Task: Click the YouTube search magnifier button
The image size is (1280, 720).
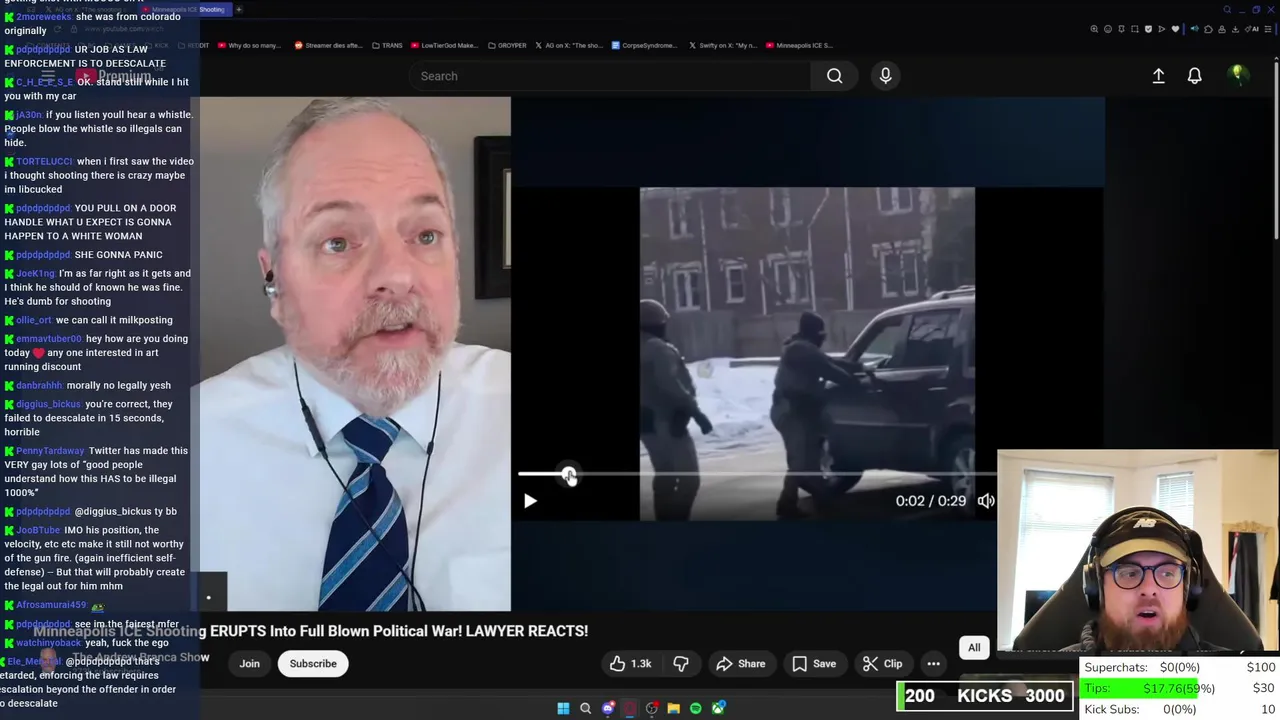Action: click(x=834, y=76)
